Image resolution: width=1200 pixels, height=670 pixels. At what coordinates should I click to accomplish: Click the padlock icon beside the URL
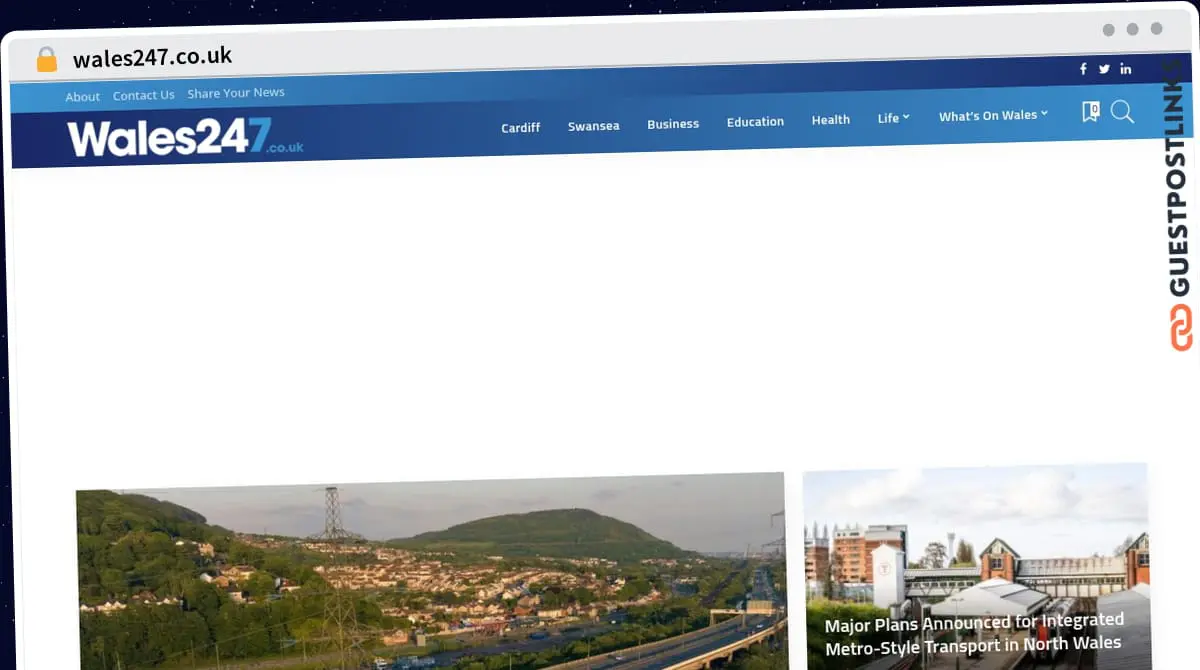coord(46,60)
